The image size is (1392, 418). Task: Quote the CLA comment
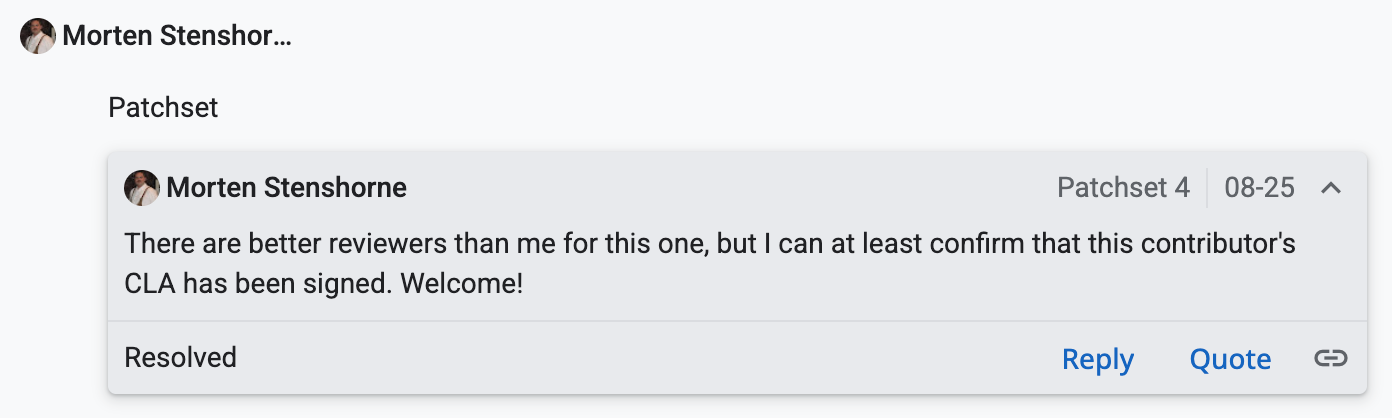pyautogui.click(x=1230, y=359)
